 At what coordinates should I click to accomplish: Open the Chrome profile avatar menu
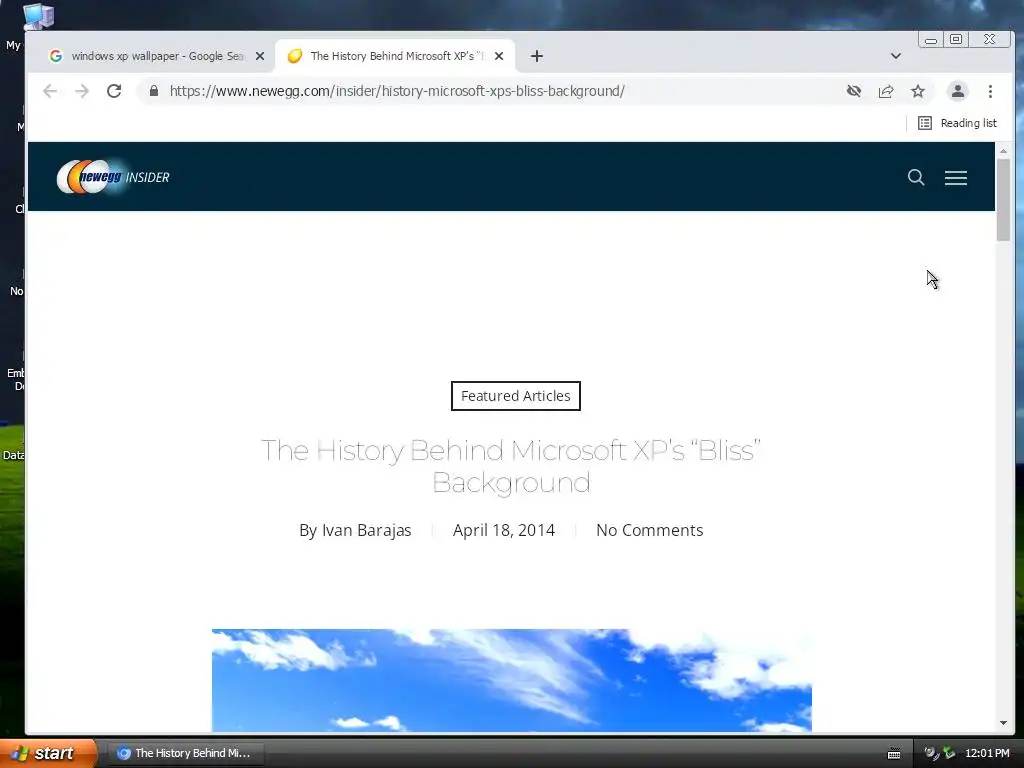[957, 91]
